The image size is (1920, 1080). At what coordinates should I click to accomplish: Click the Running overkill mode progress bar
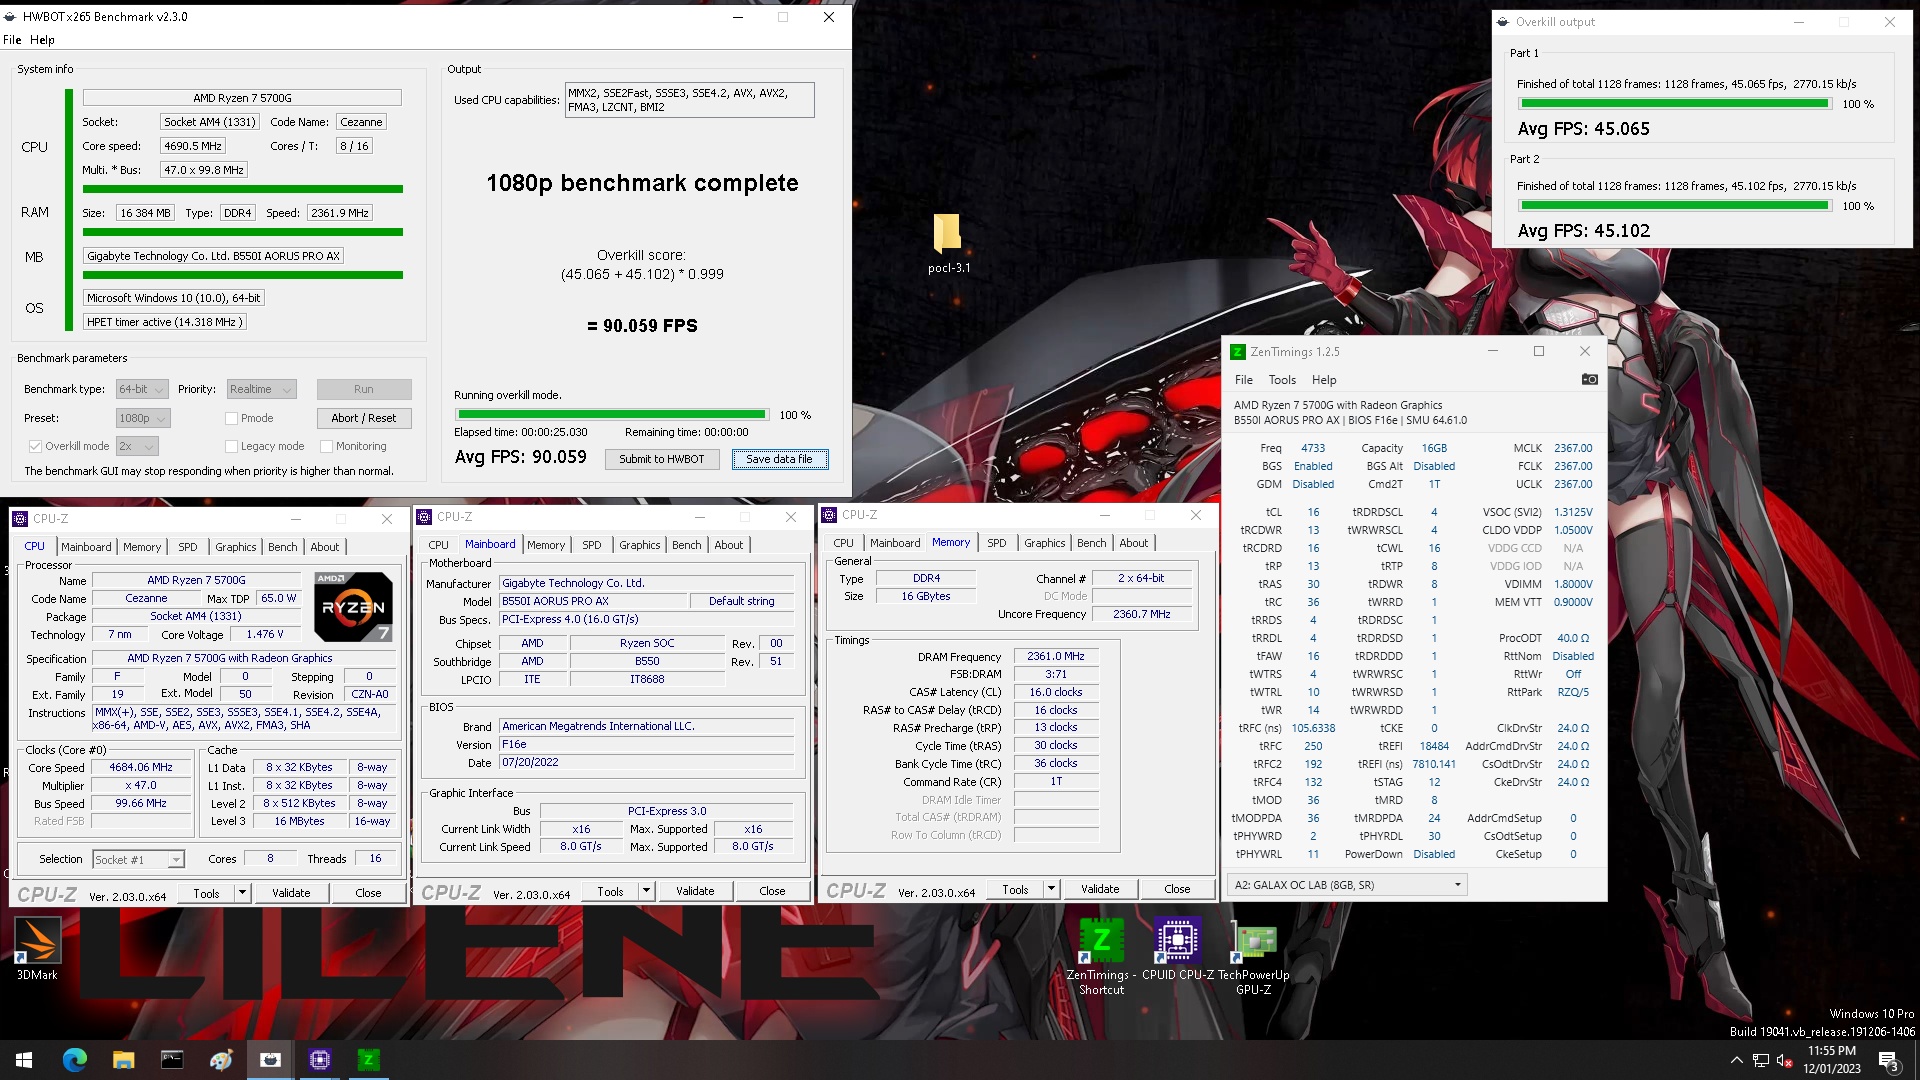pyautogui.click(x=612, y=414)
